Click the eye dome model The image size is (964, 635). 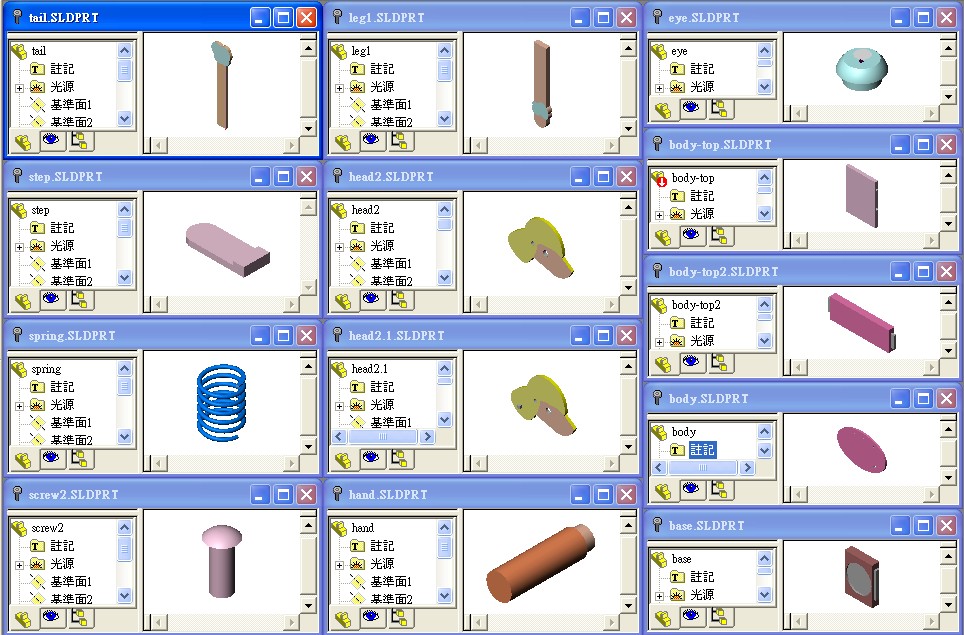pyautogui.click(x=861, y=69)
